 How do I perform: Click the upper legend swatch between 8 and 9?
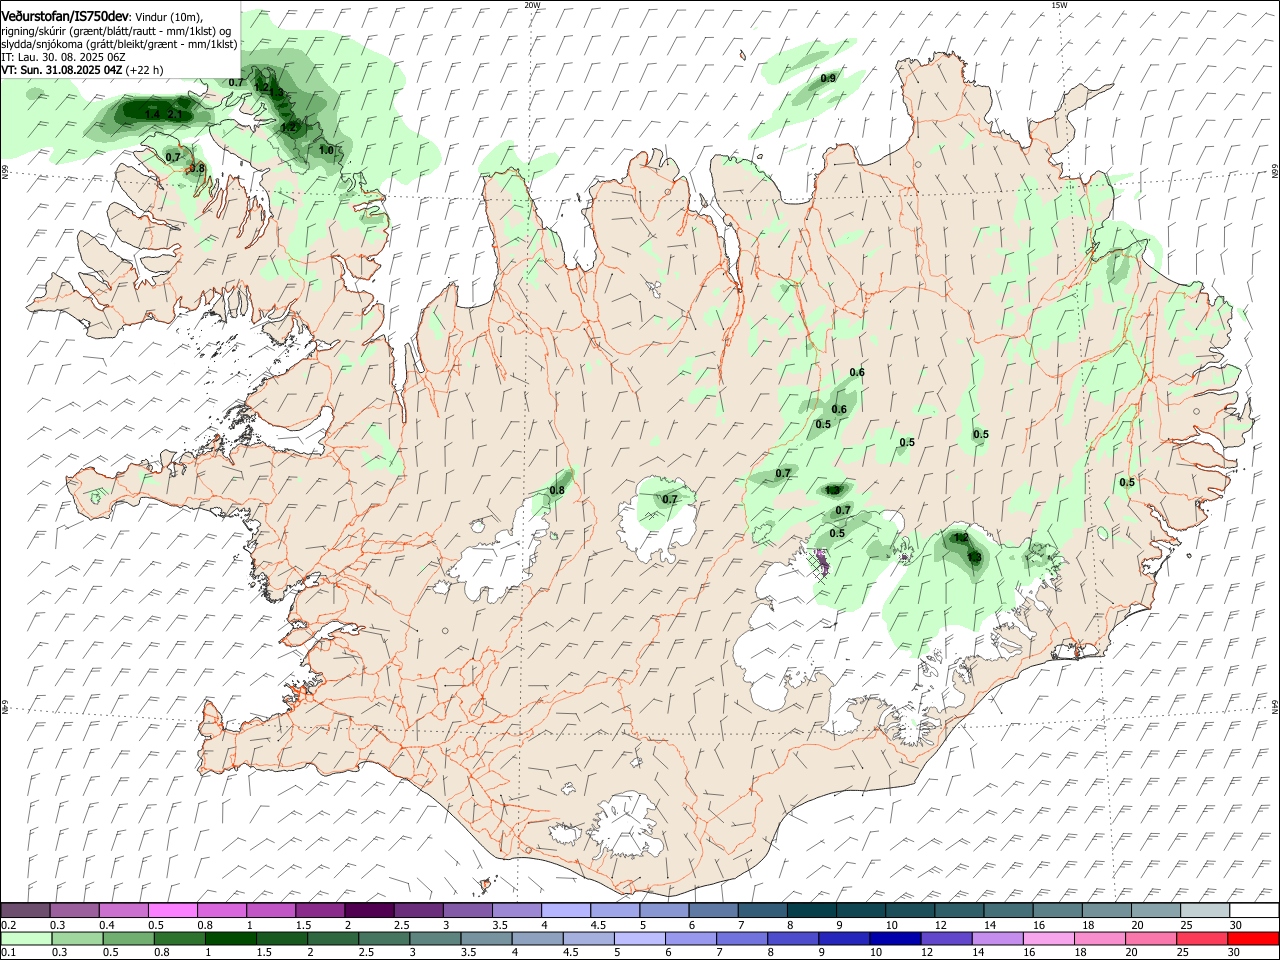[810, 910]
